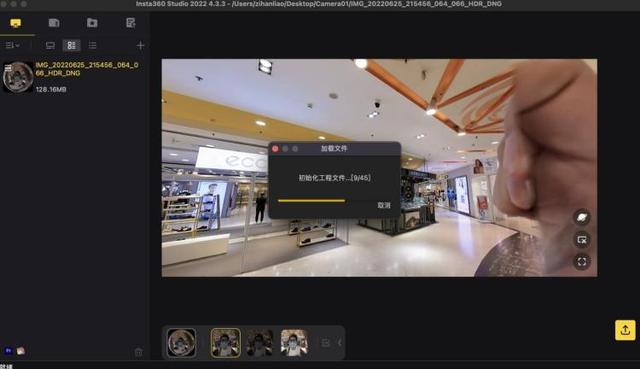
Task: Expand the sort order dropdown
Action: point(13,45)
